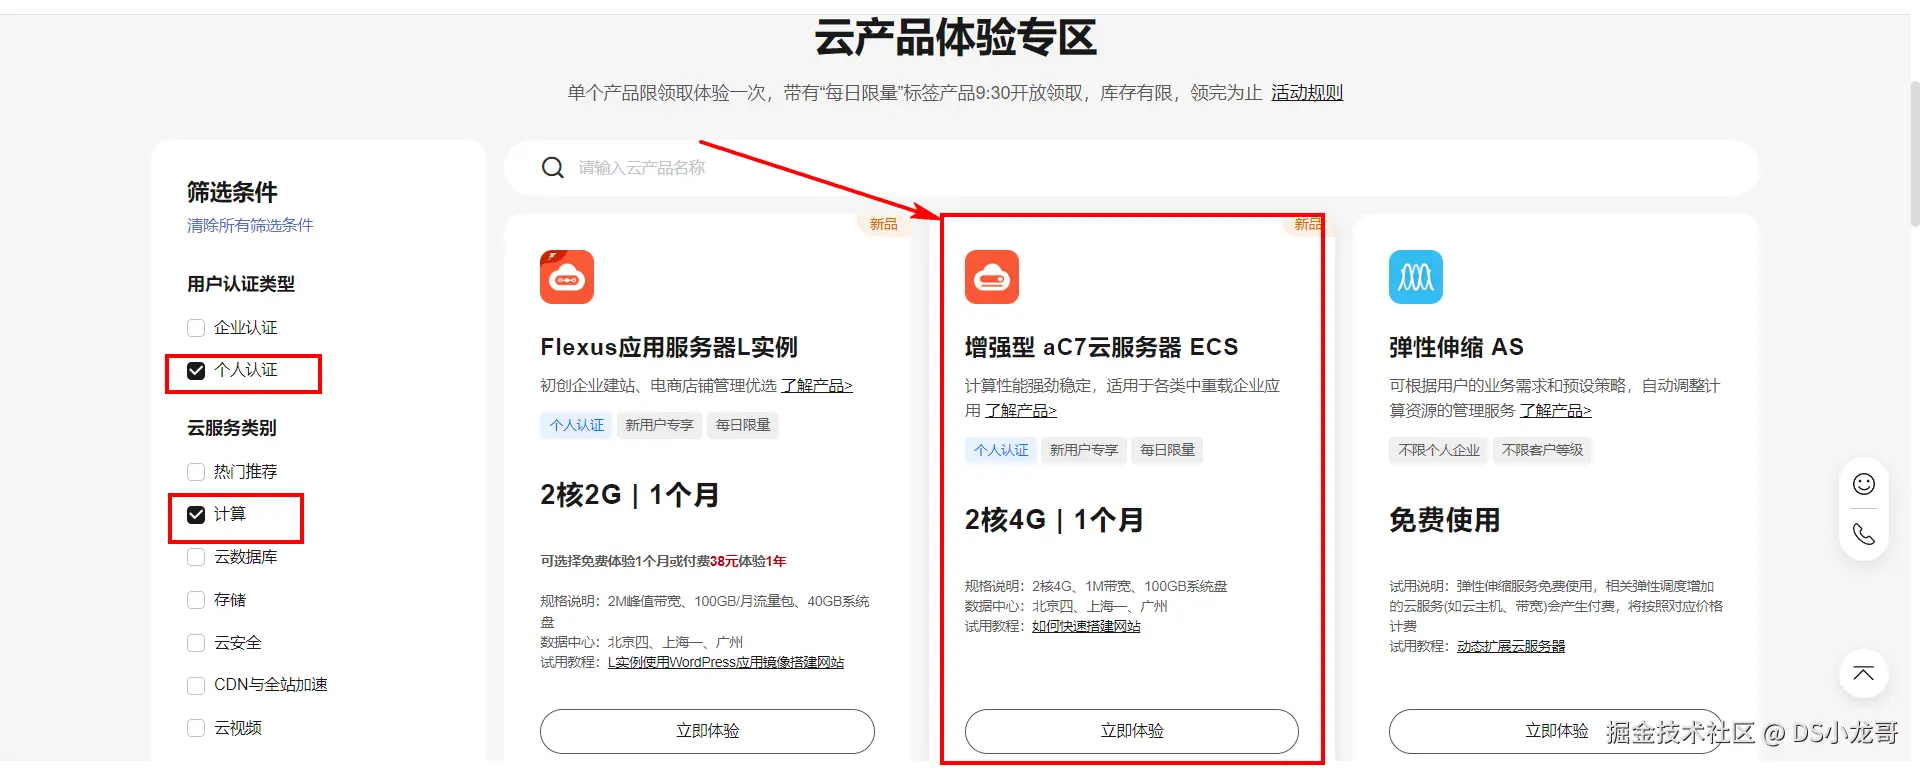
Task: Click the Auto Scaling AS product icon
Action: point(1416,277)
